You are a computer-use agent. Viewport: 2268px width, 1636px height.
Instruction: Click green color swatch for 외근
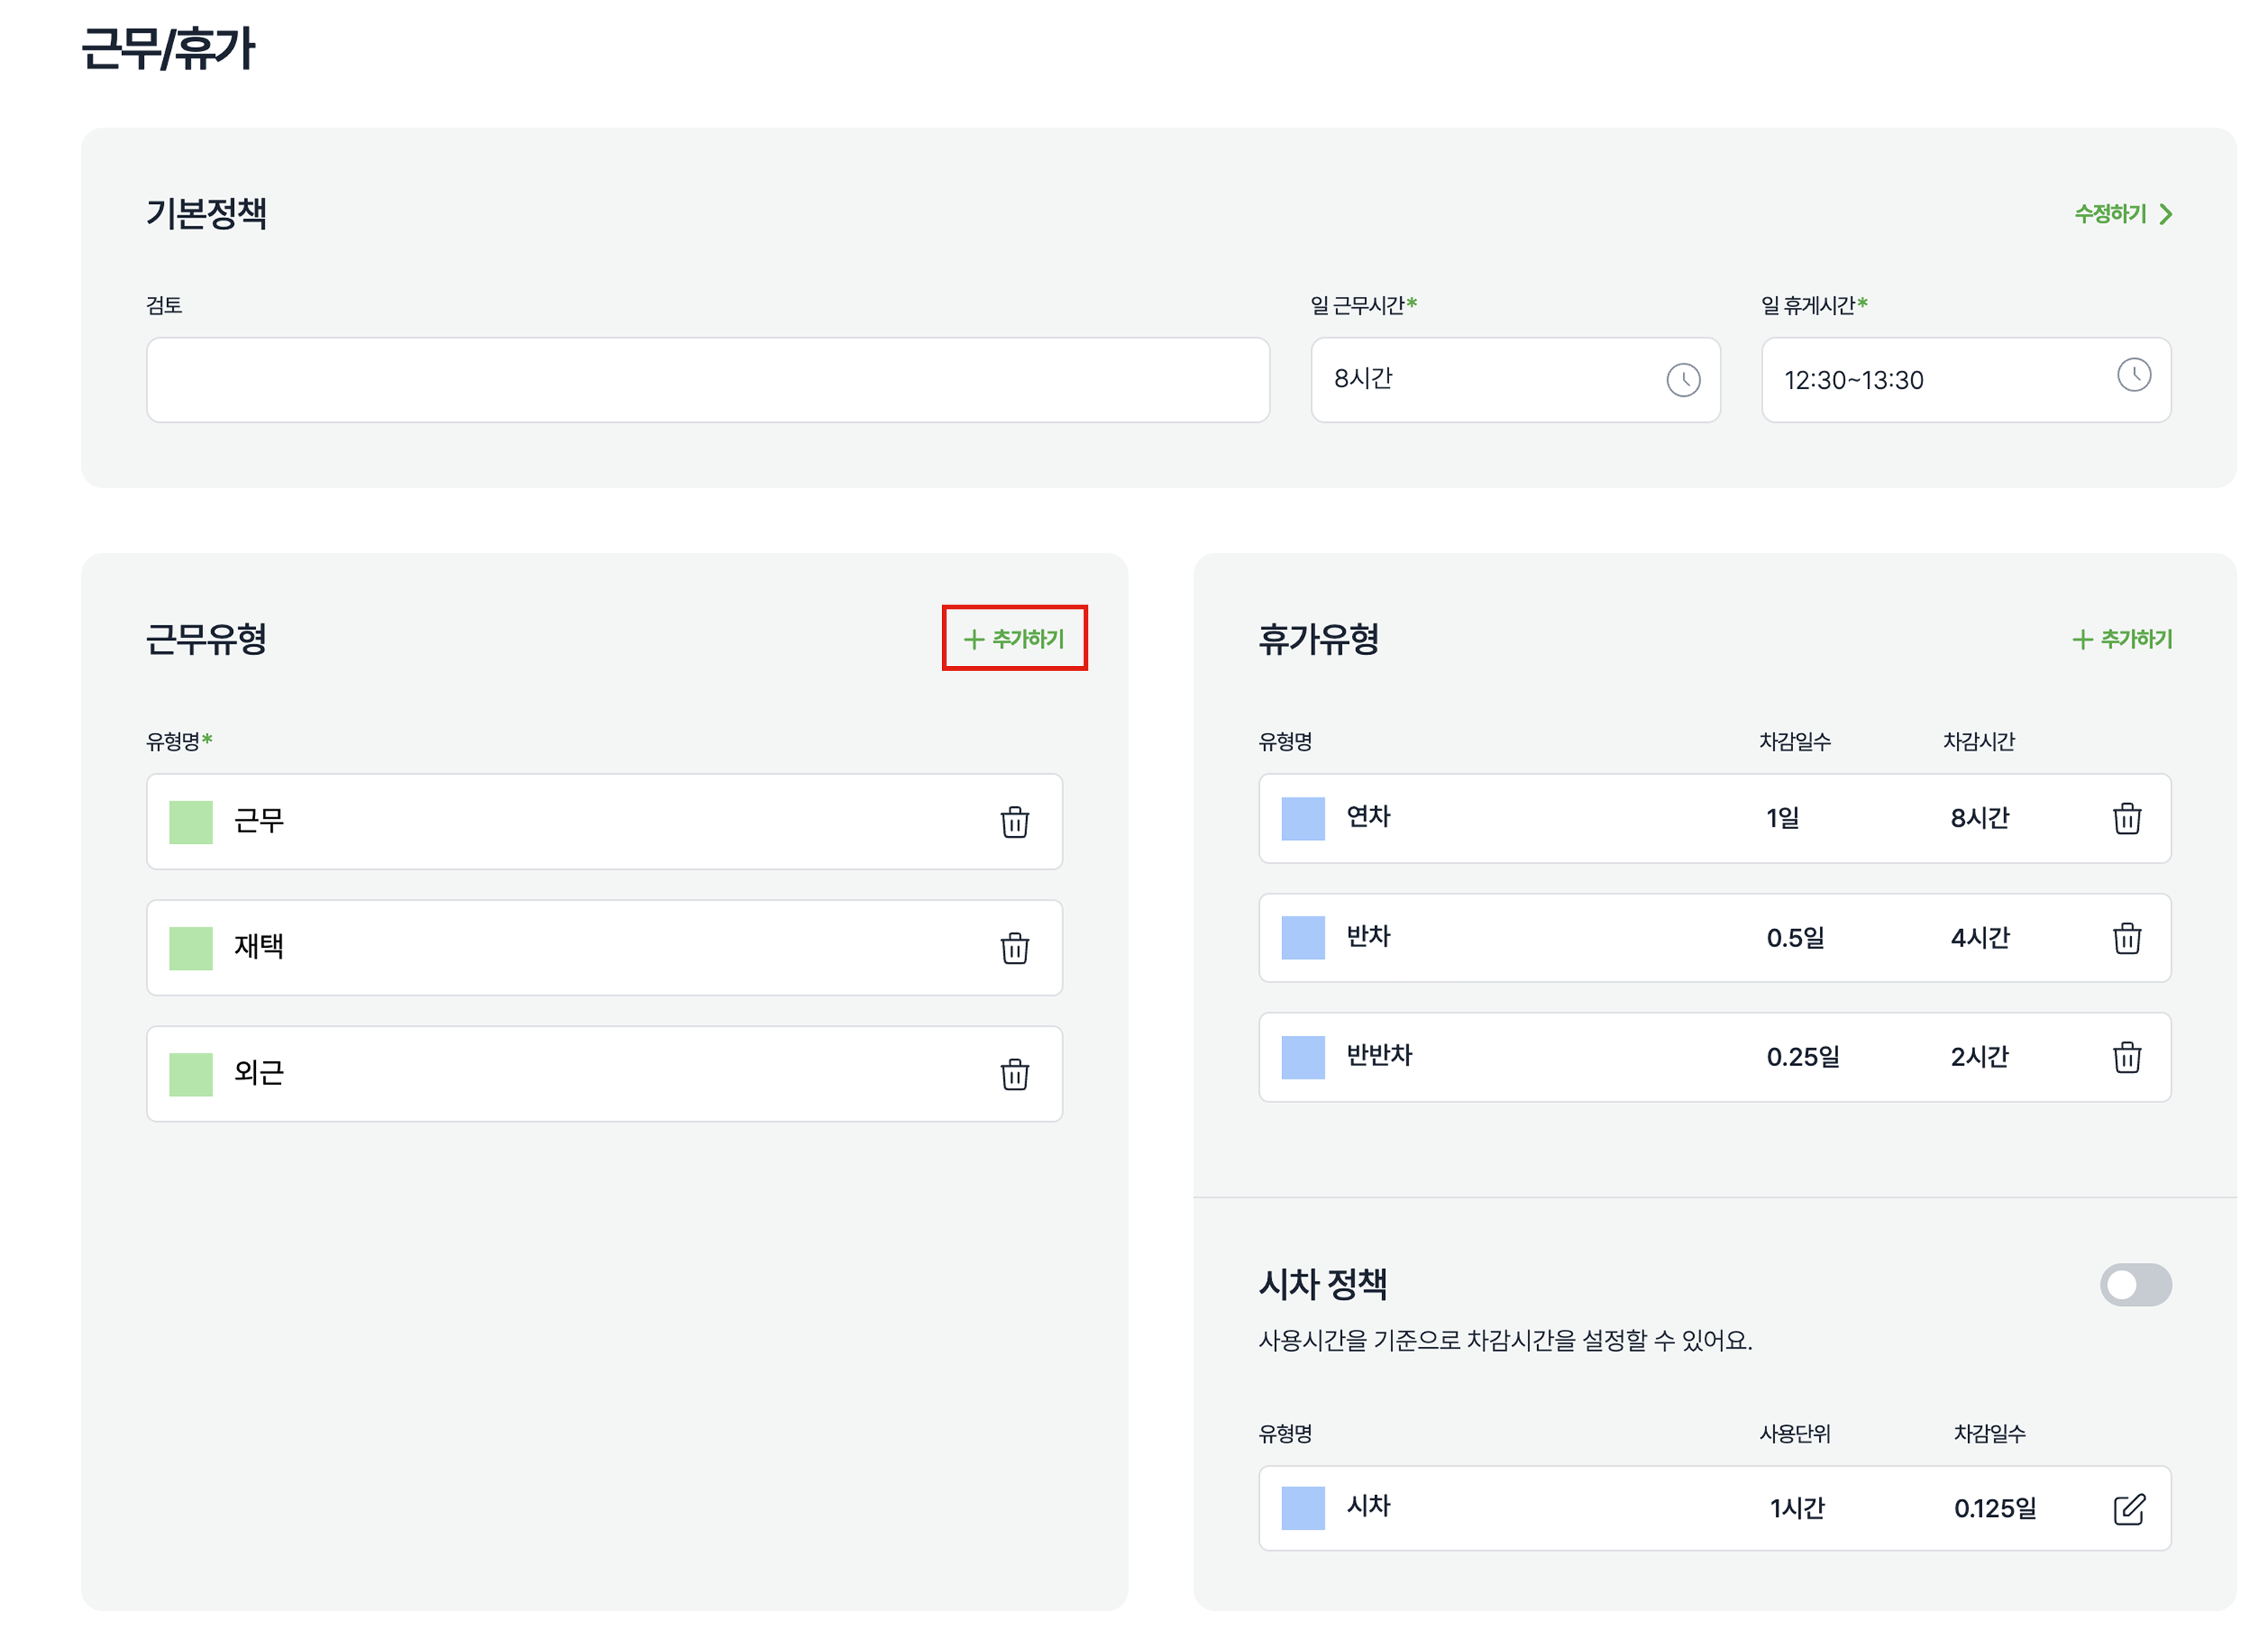(191, 1074)
